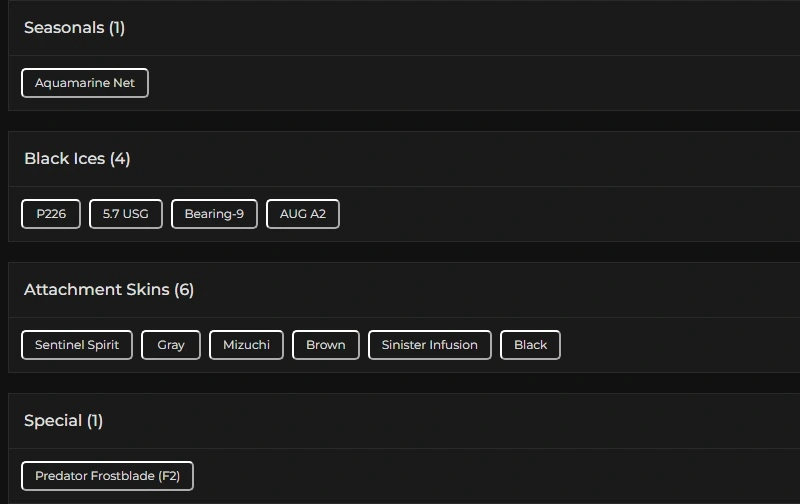The width and height of the screenshot is (800, 504).
Task: Click the (6) count beside Attachment Skins
Action: (x=184, y=290)
